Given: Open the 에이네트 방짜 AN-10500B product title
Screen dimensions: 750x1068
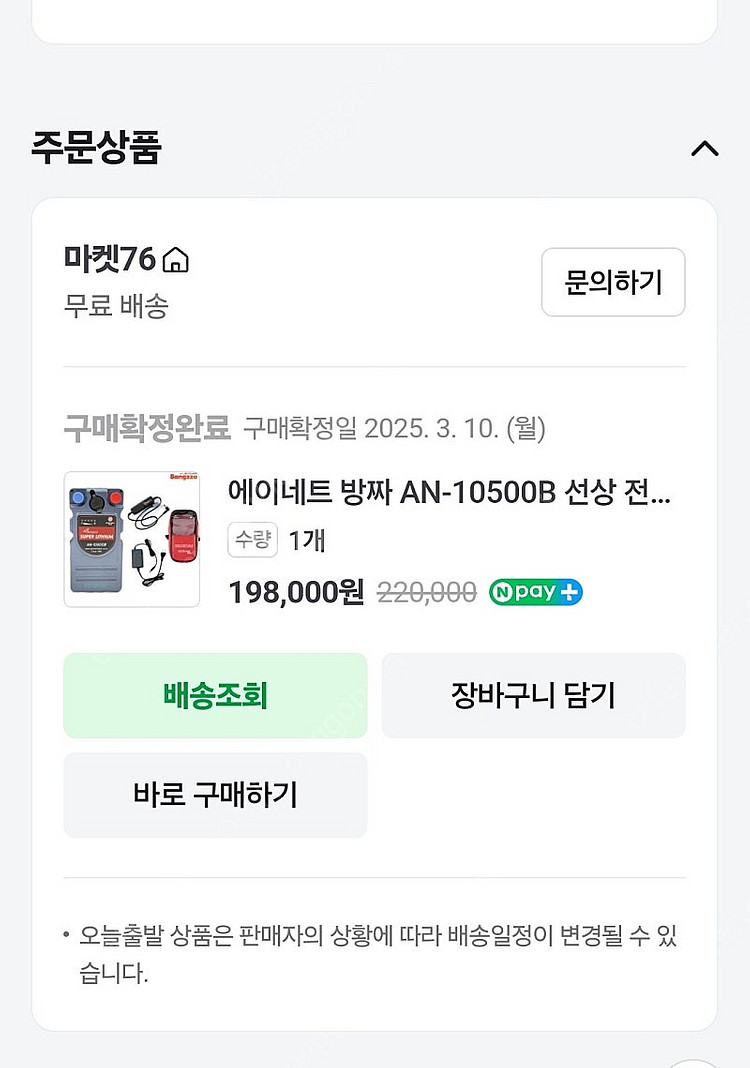Looking at the screenshot, I should click(x=449, y=493).
